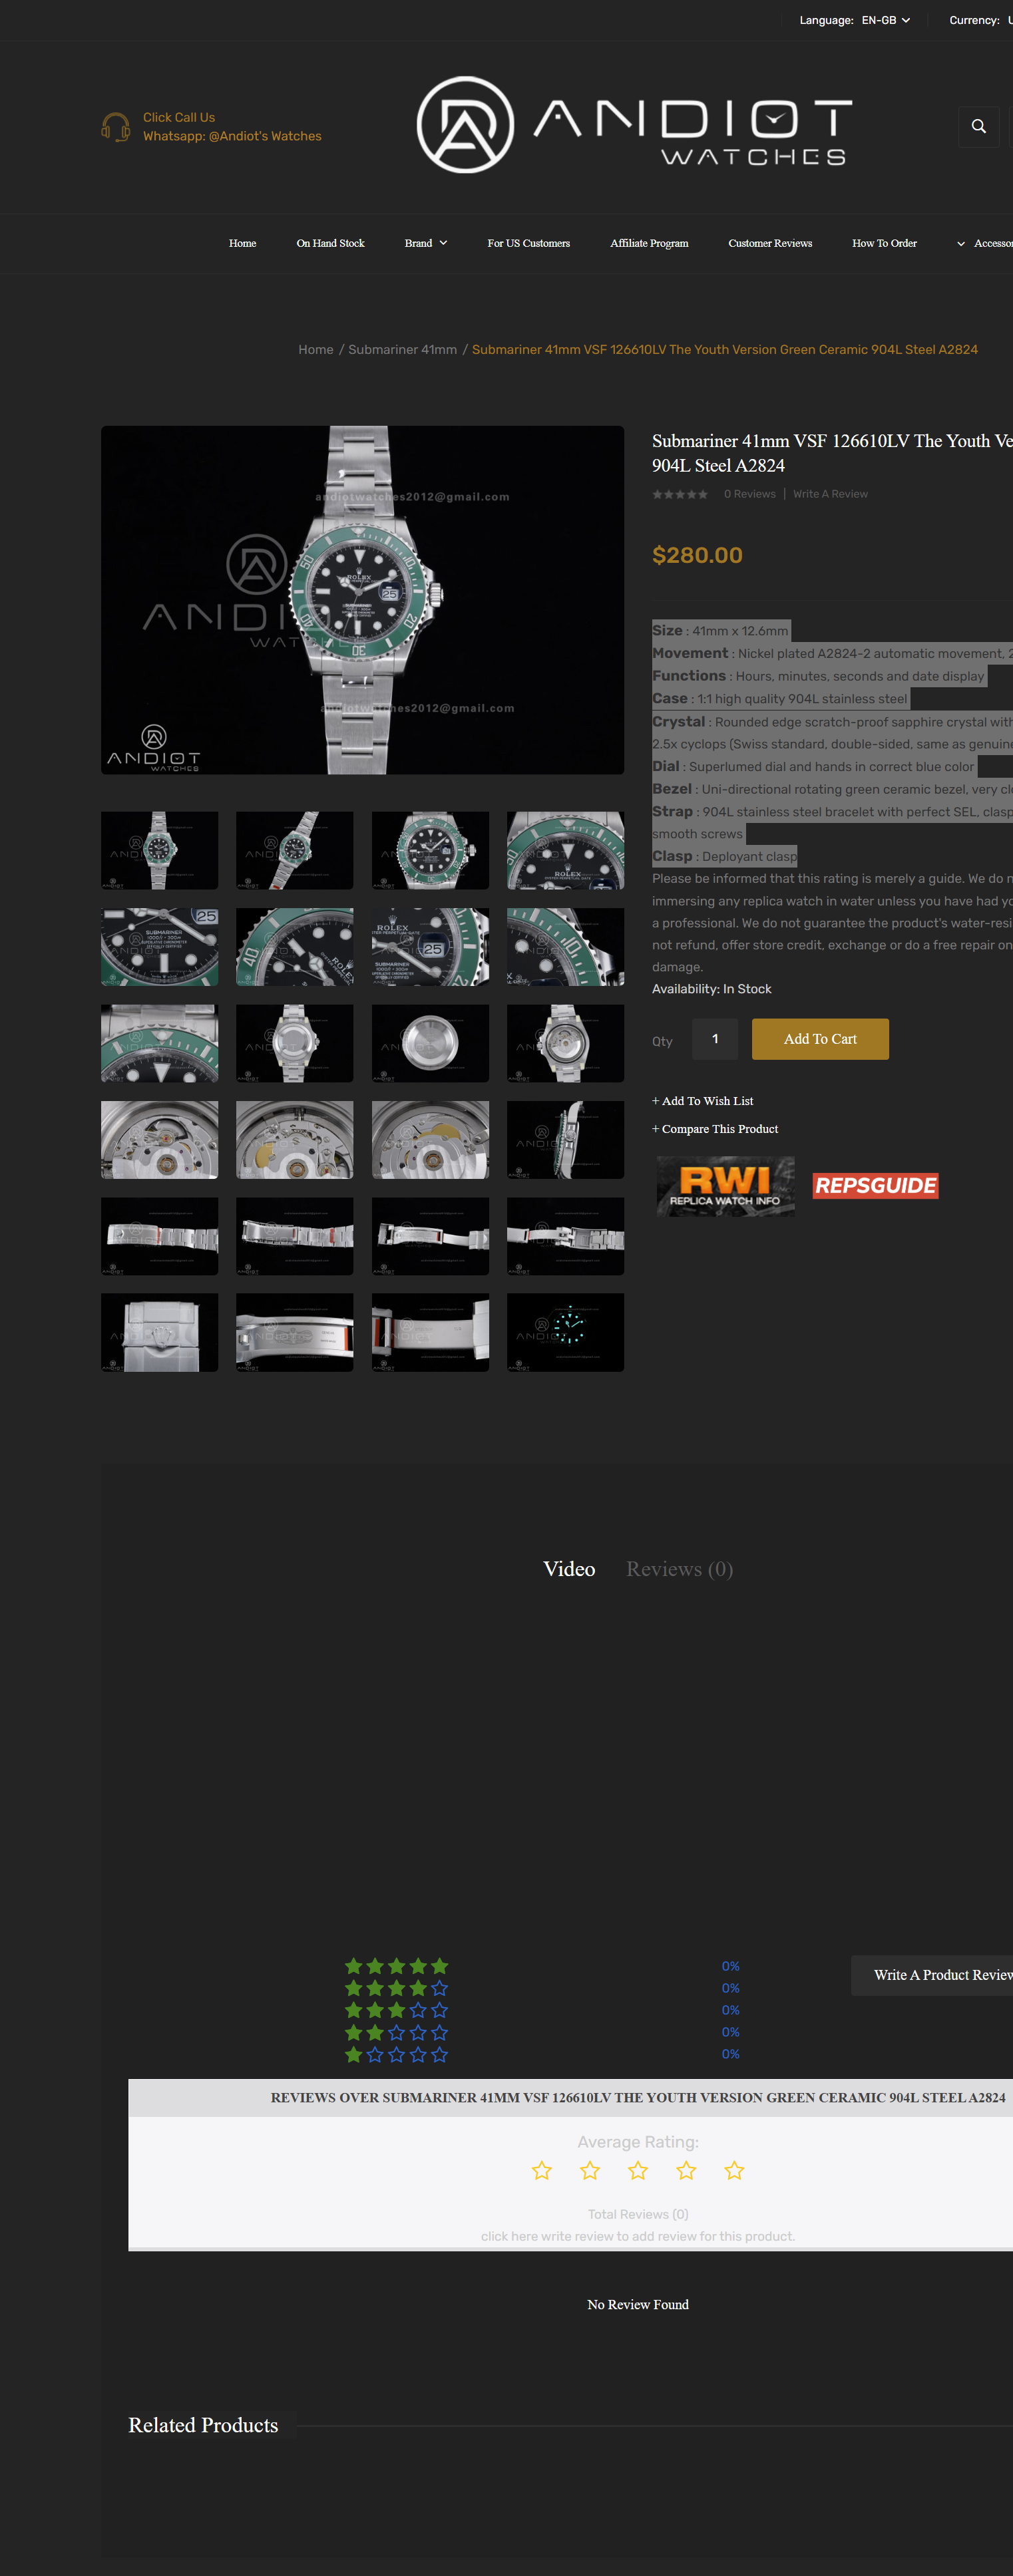Click the Add To Cart button
The width and height of the screenshot is (1013, 2576).
click(x=820, y=1039)
